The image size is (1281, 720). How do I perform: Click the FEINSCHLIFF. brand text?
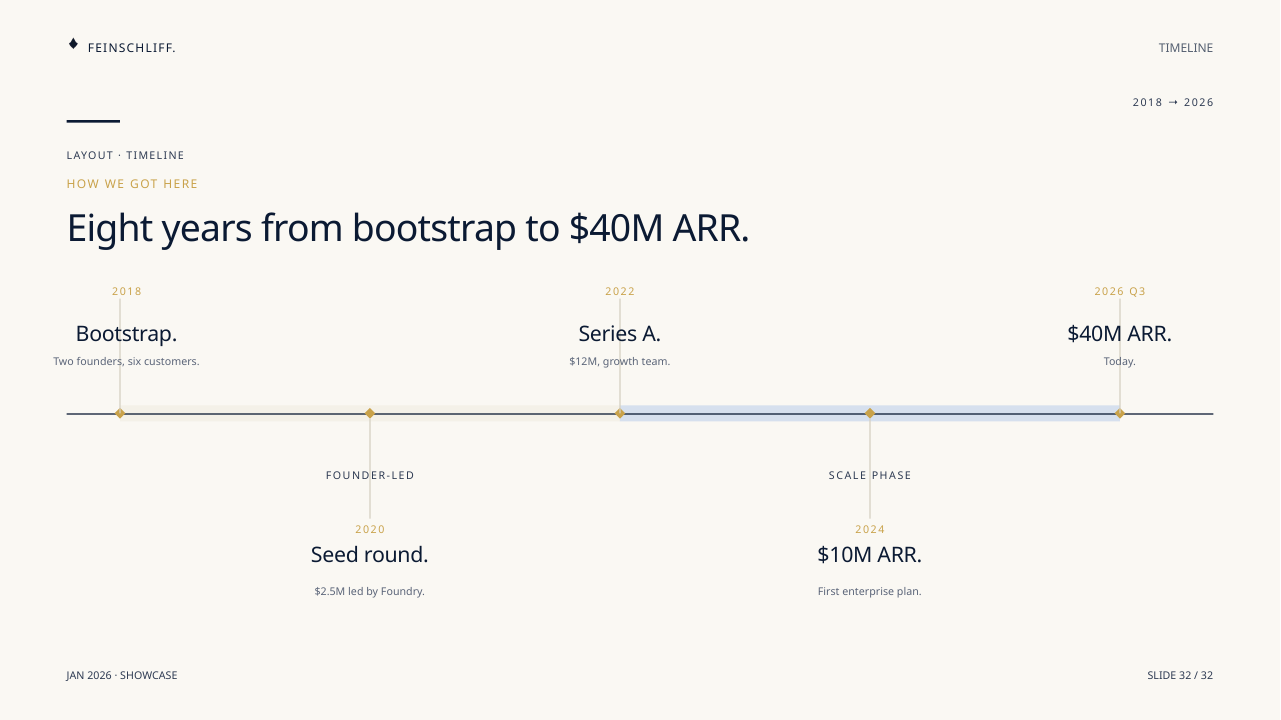pos(131,48)
